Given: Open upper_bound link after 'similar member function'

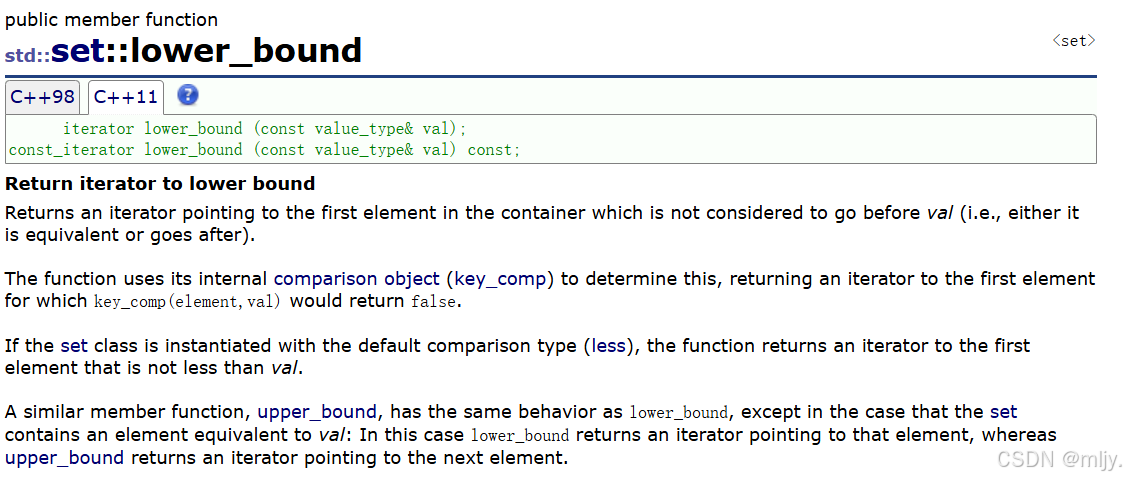Looking at the screenshot, I should [x=317, y=412].
